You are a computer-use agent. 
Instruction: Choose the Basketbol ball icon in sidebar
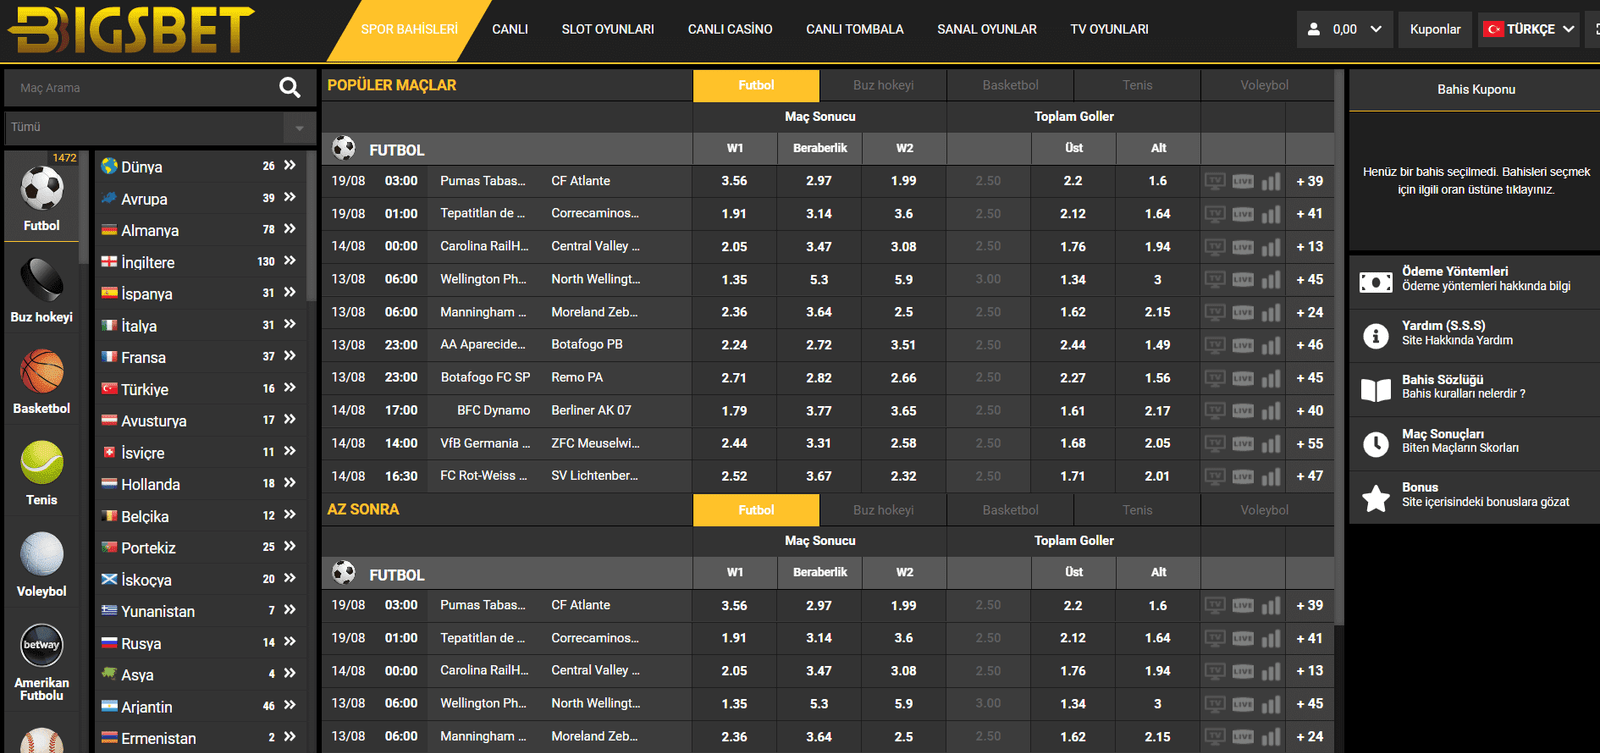click(42, 371)
